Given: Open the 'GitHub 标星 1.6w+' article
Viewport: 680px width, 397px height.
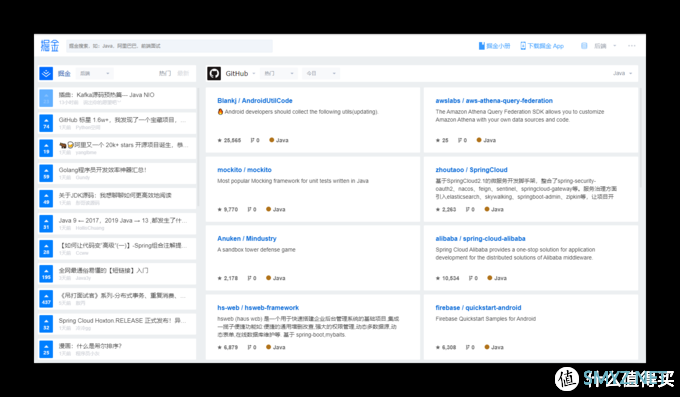Looking at the screenshot, I should 122,120.
